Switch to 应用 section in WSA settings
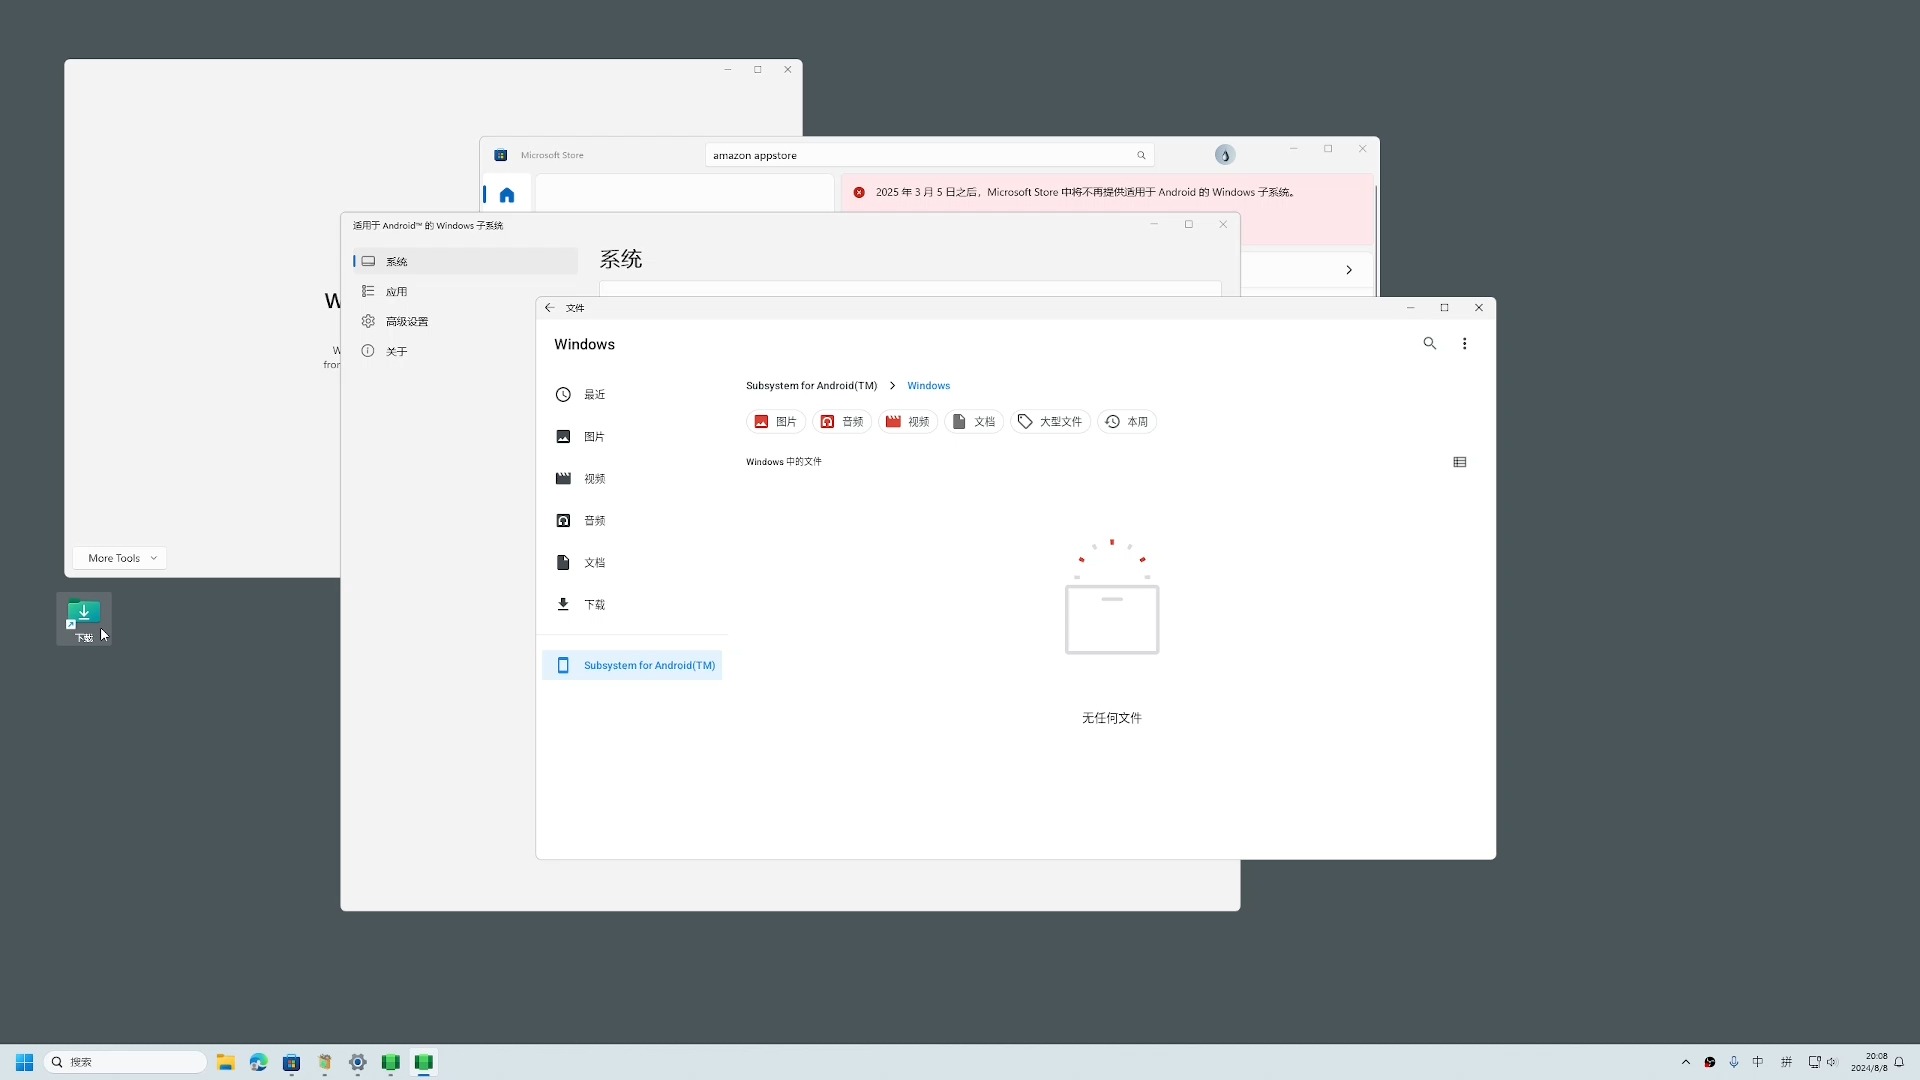The image size is (1920, 1080). click(394, 290)
